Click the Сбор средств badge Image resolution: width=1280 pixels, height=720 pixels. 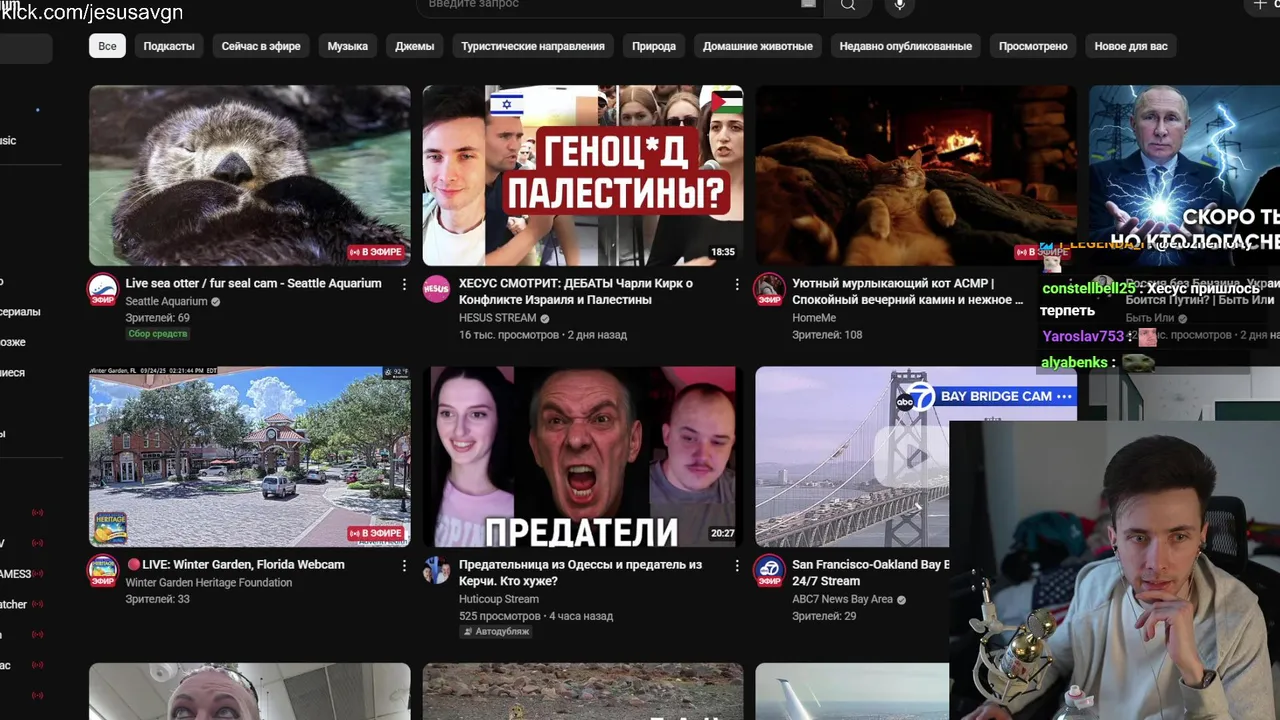click(157, 334)
